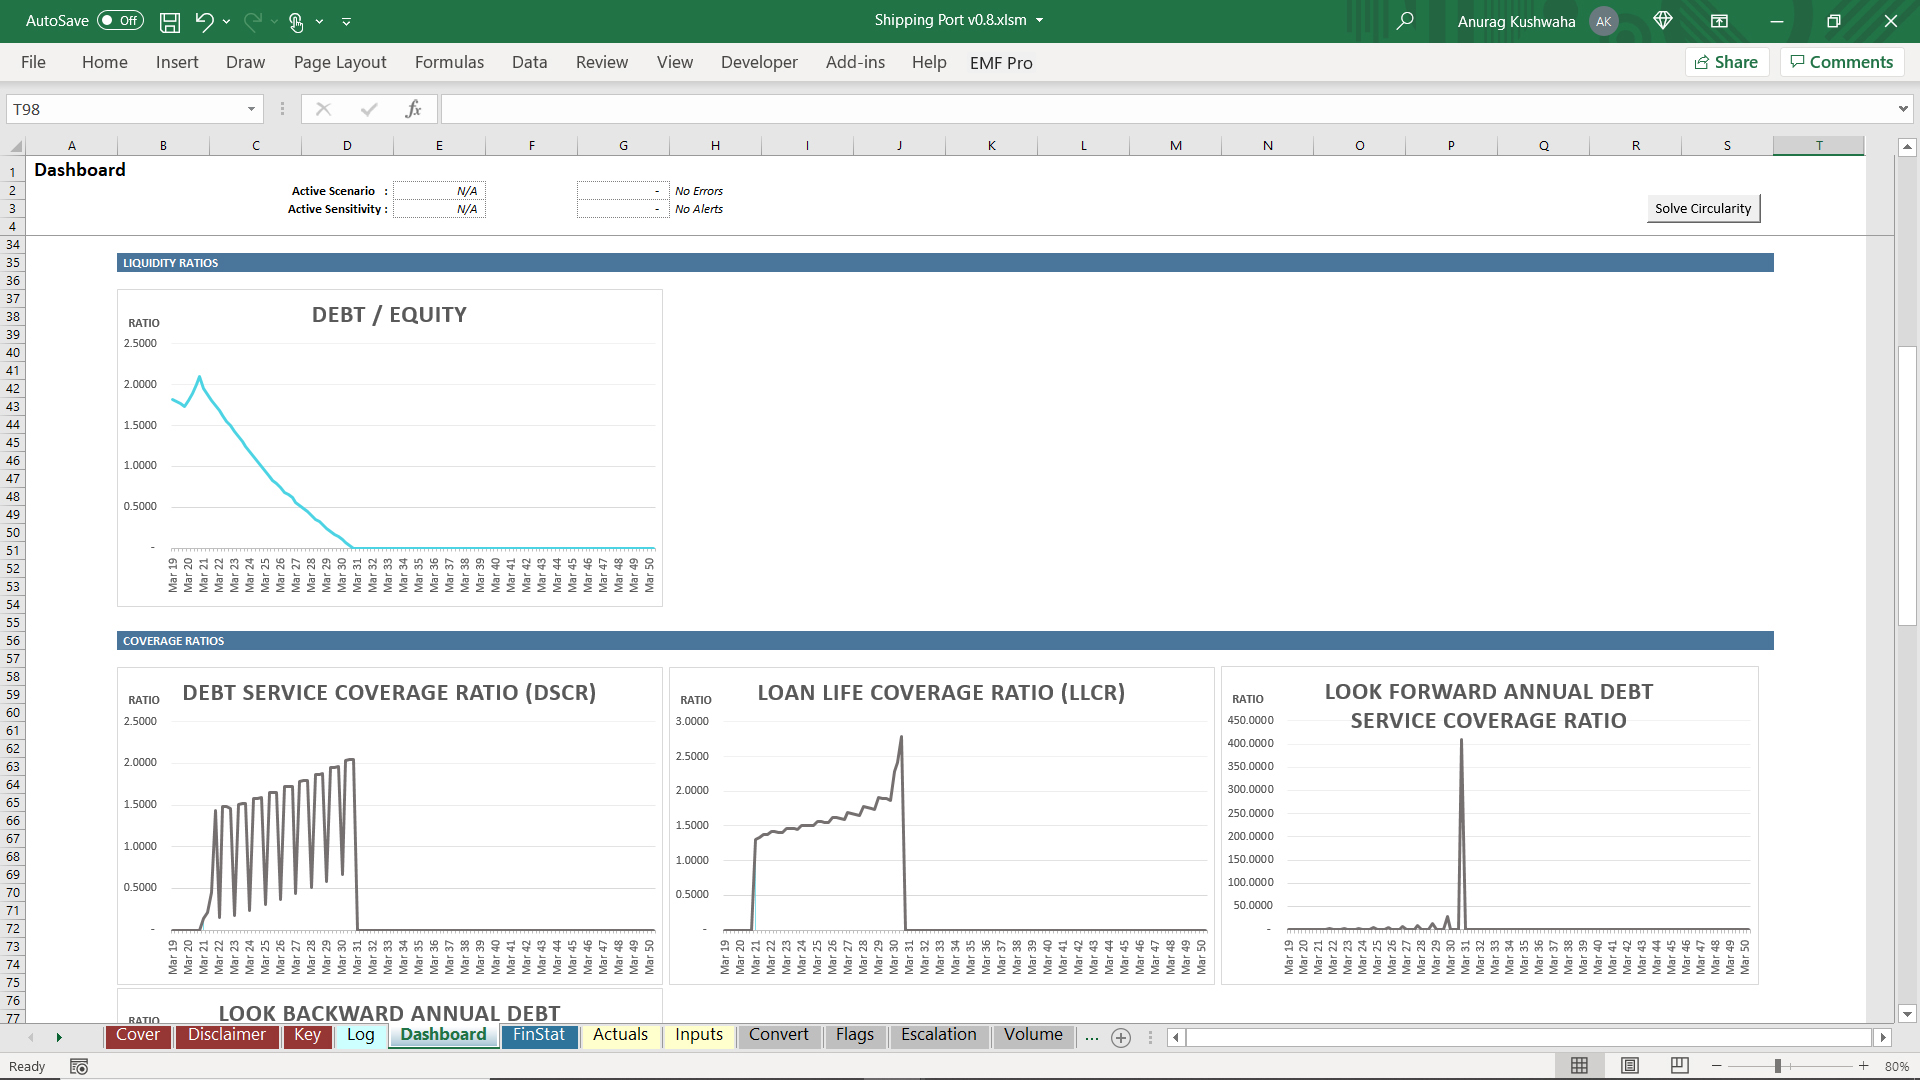Expand the formula bar chevron
1920x1080 pixels.
click(1902, 109)
